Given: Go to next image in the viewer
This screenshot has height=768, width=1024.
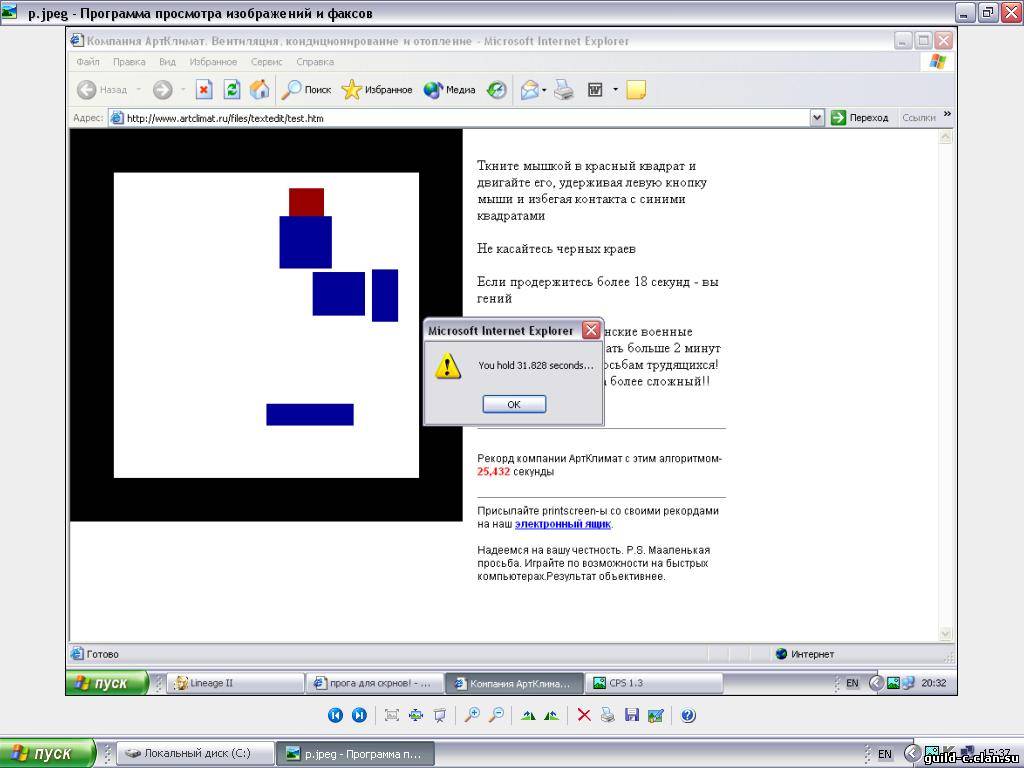Looking at the screenshot, I should click(x=359, y=715).
